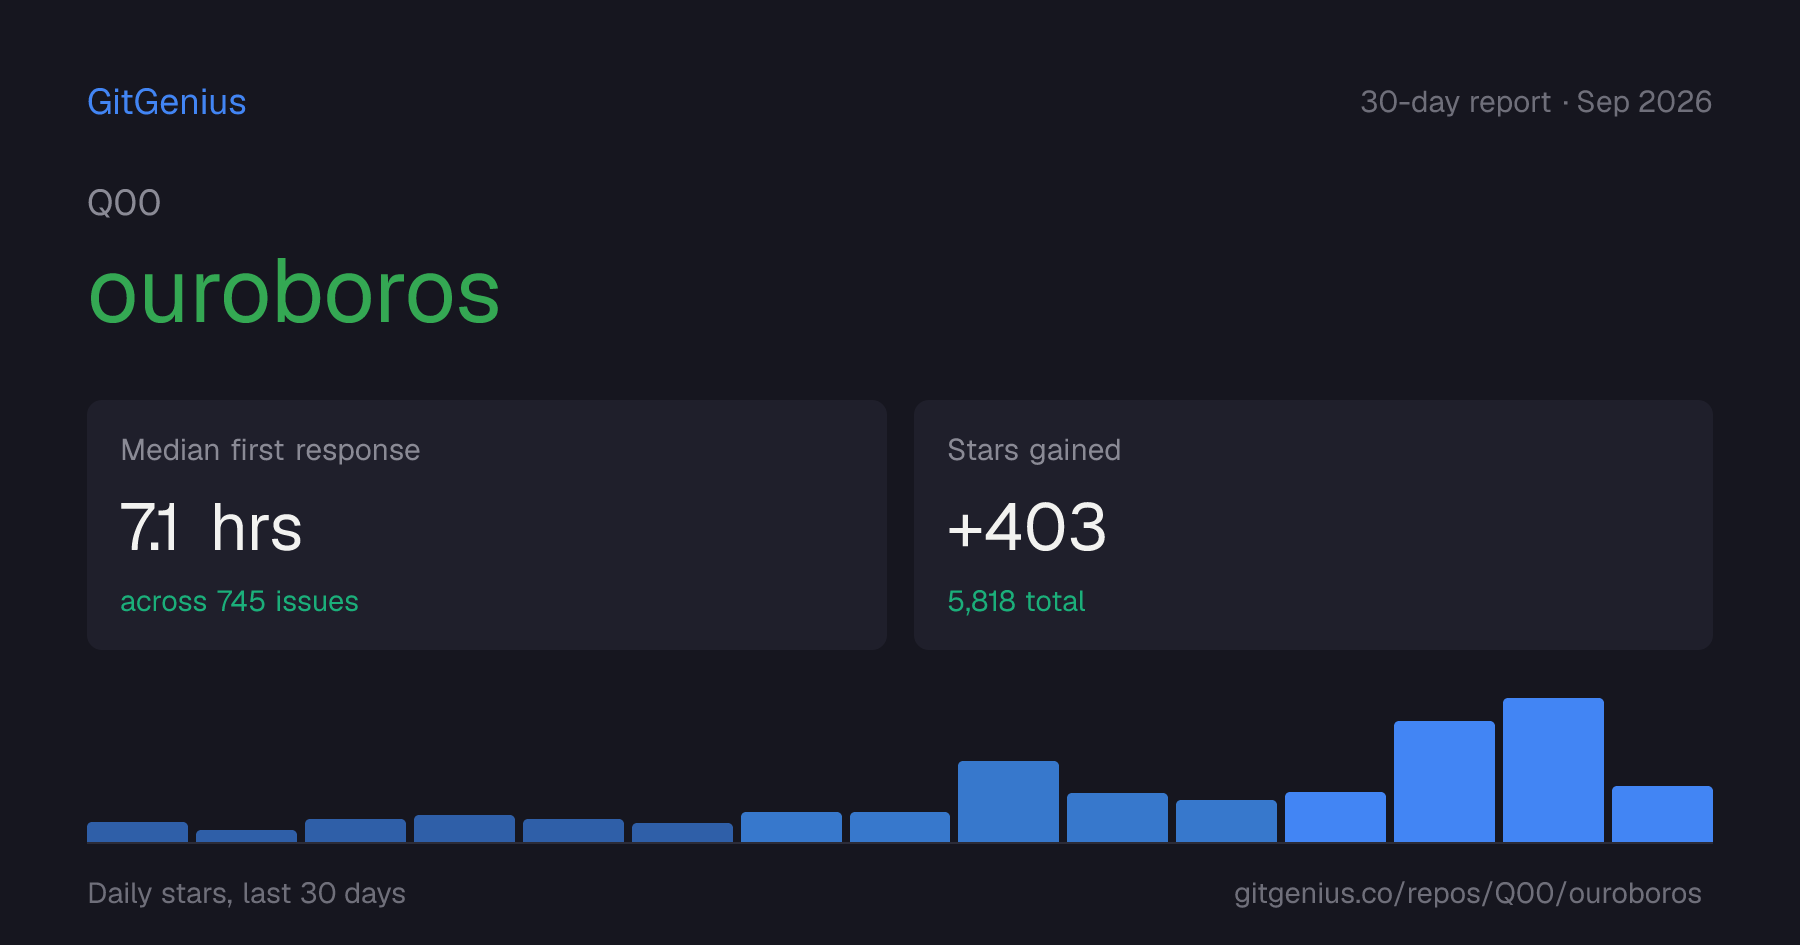
Task: Click the 7.1 hrs value
Action: [211, 528]
